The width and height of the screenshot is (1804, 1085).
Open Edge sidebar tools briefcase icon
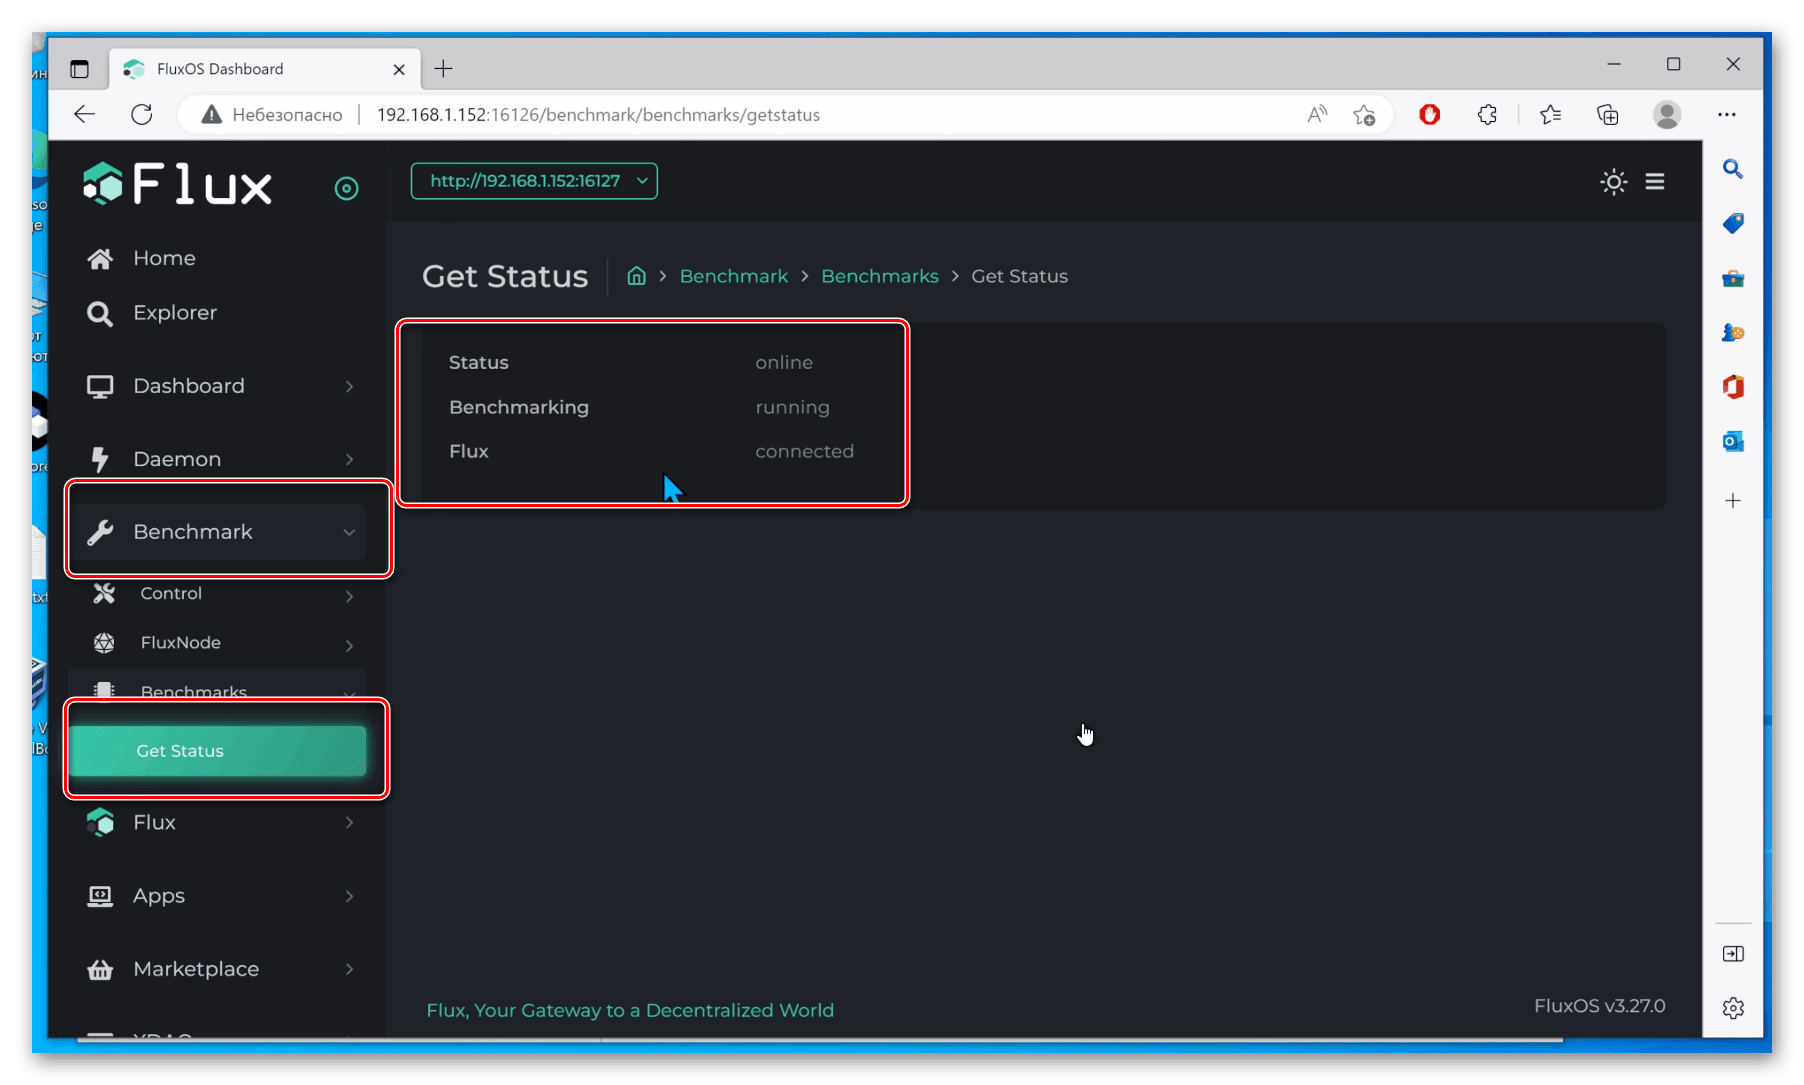tap(1733, 279)
